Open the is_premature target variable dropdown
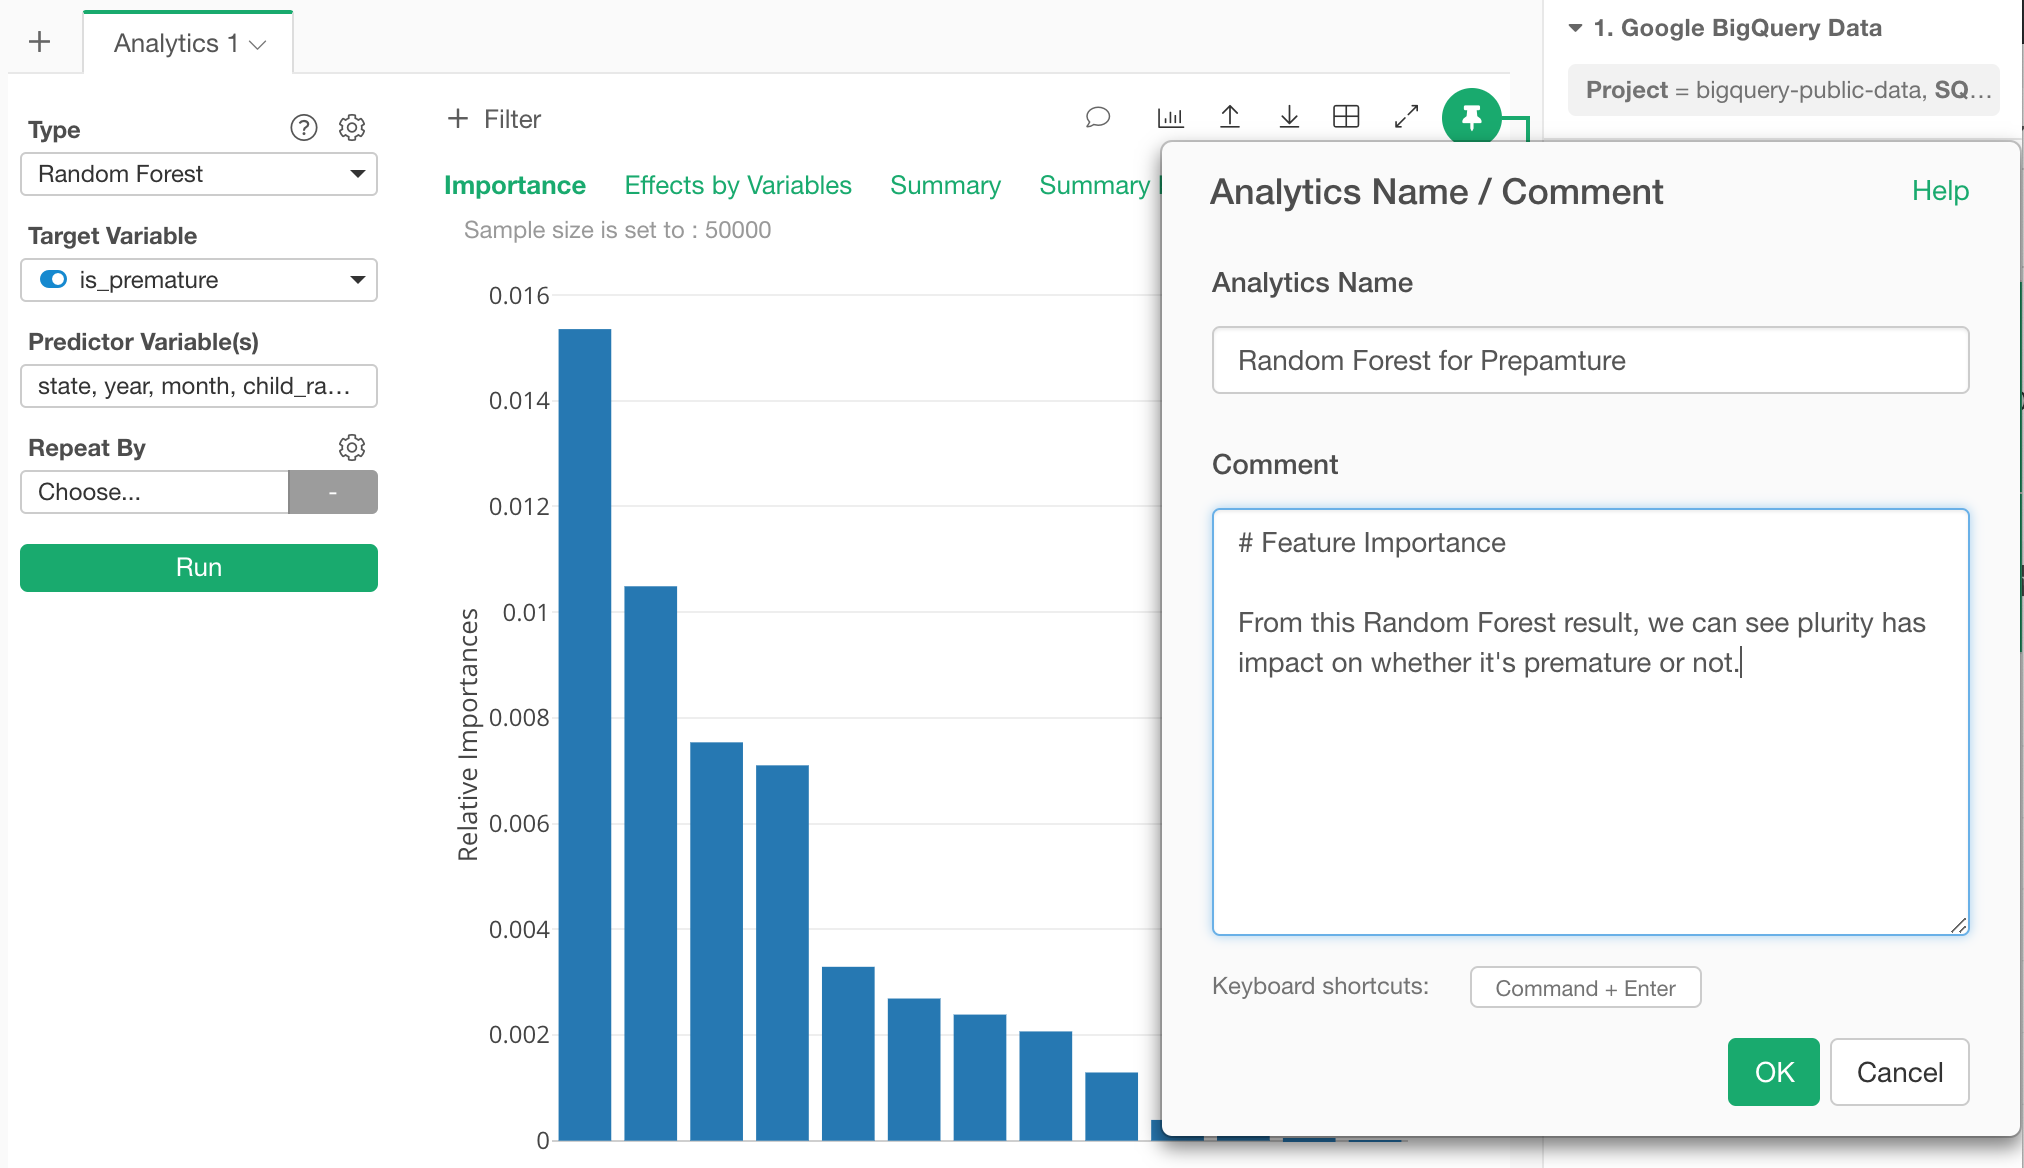This screenshot has height=1168, width=2024. pos(199,280)
